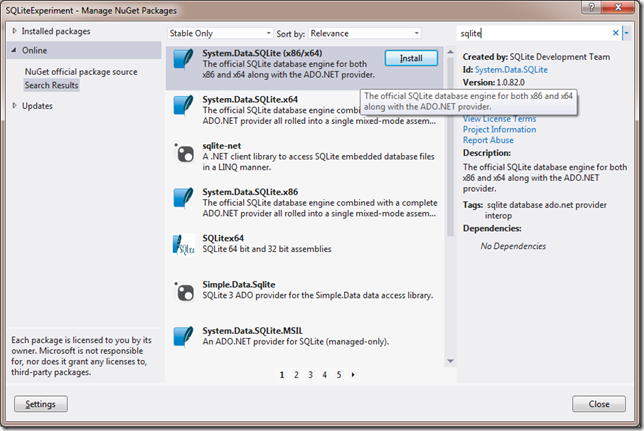Open the search box history dropdown arrow
The image size is (644, 431).
point(626,33)
